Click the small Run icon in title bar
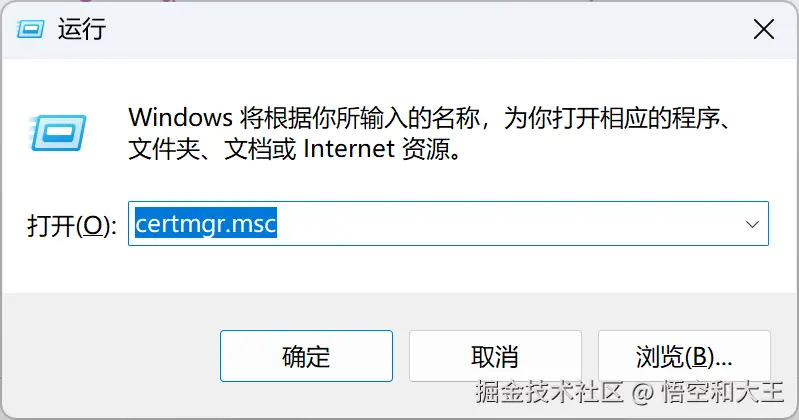 (30, 30)
